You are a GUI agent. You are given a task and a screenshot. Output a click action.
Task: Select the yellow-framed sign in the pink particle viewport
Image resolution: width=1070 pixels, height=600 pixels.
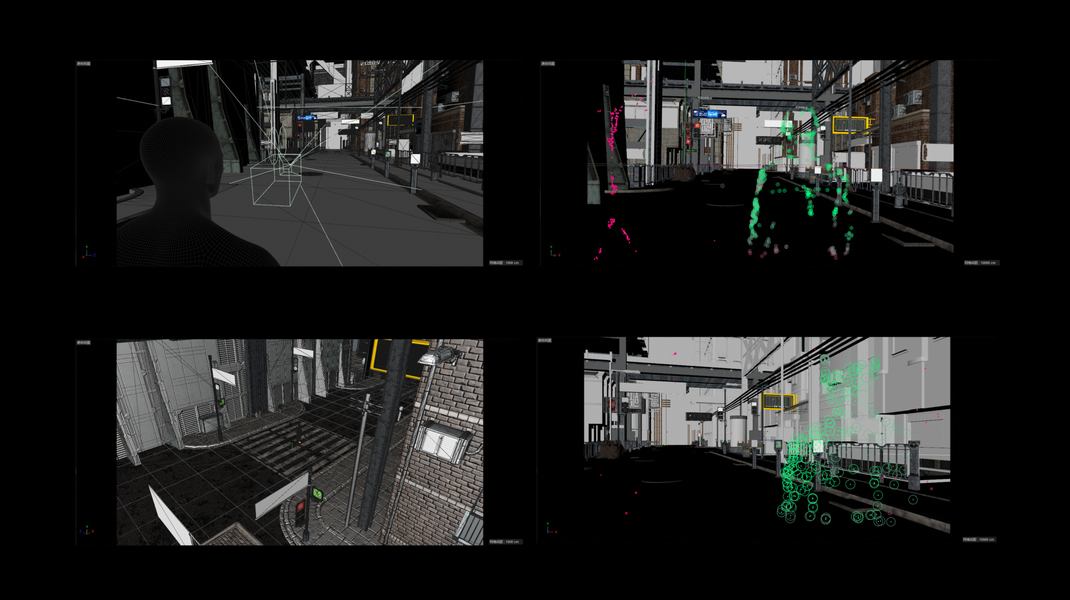click(850, 124)
